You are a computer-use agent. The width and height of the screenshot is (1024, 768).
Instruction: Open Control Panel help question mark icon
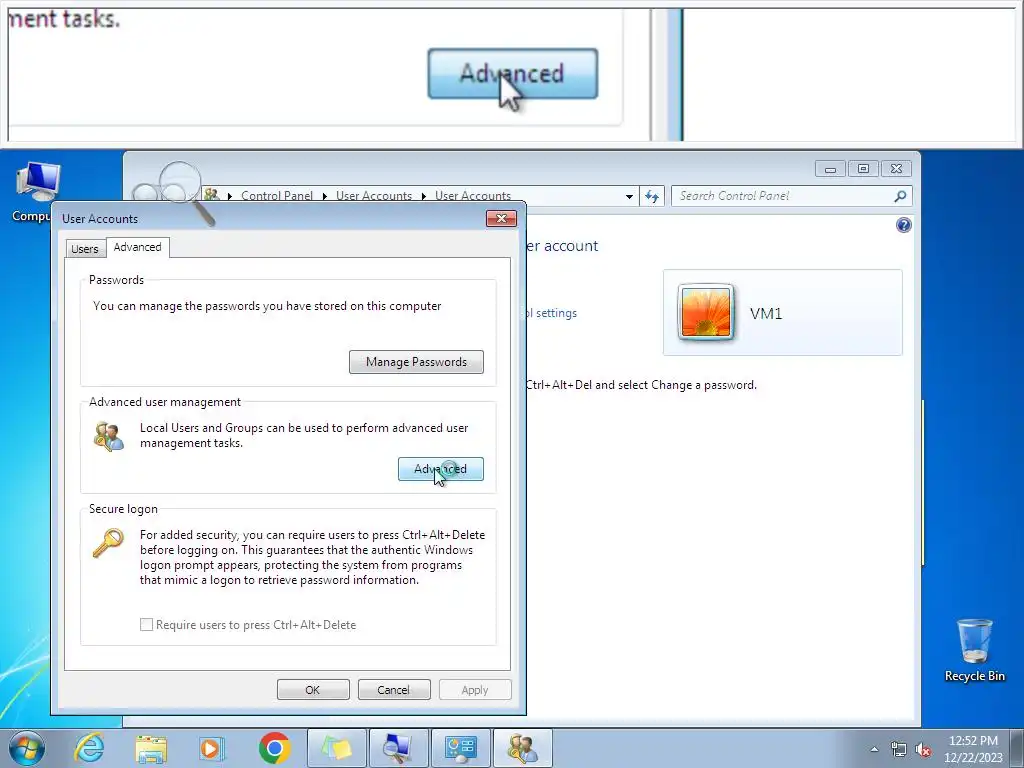click(x=903, y=225)
